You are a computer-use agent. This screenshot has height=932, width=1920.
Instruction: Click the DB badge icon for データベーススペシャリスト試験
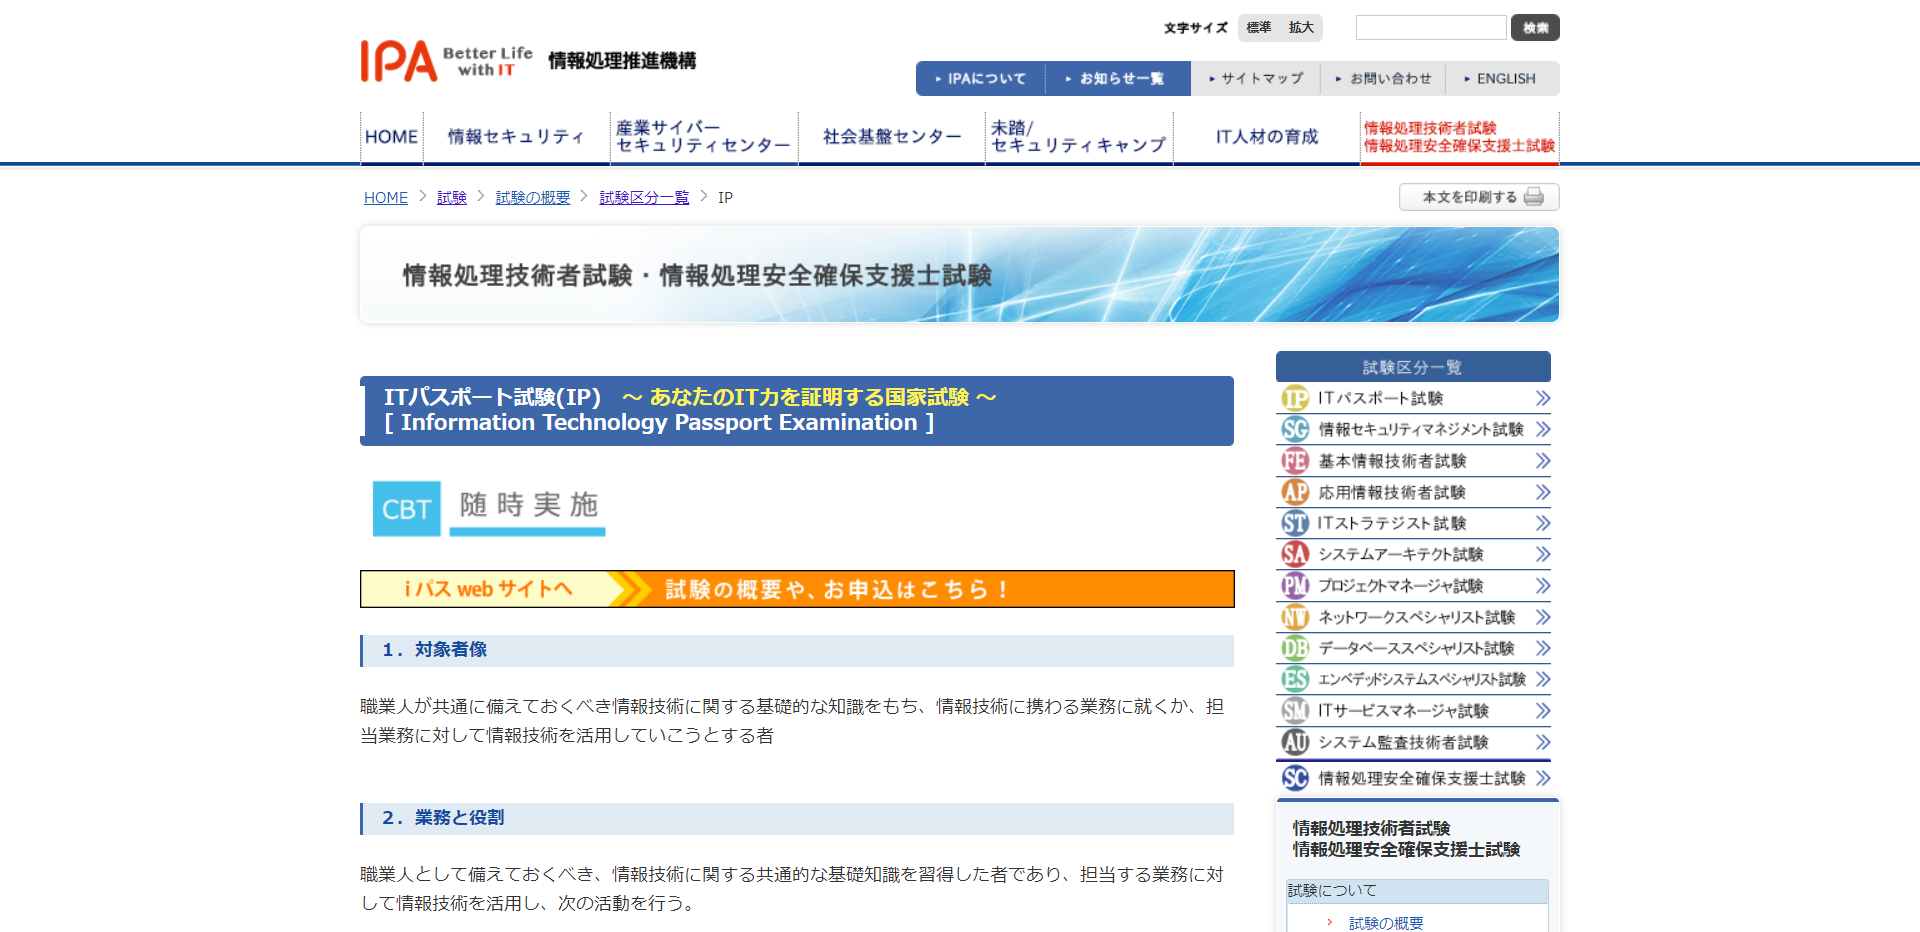click(x=1295, y=648)
